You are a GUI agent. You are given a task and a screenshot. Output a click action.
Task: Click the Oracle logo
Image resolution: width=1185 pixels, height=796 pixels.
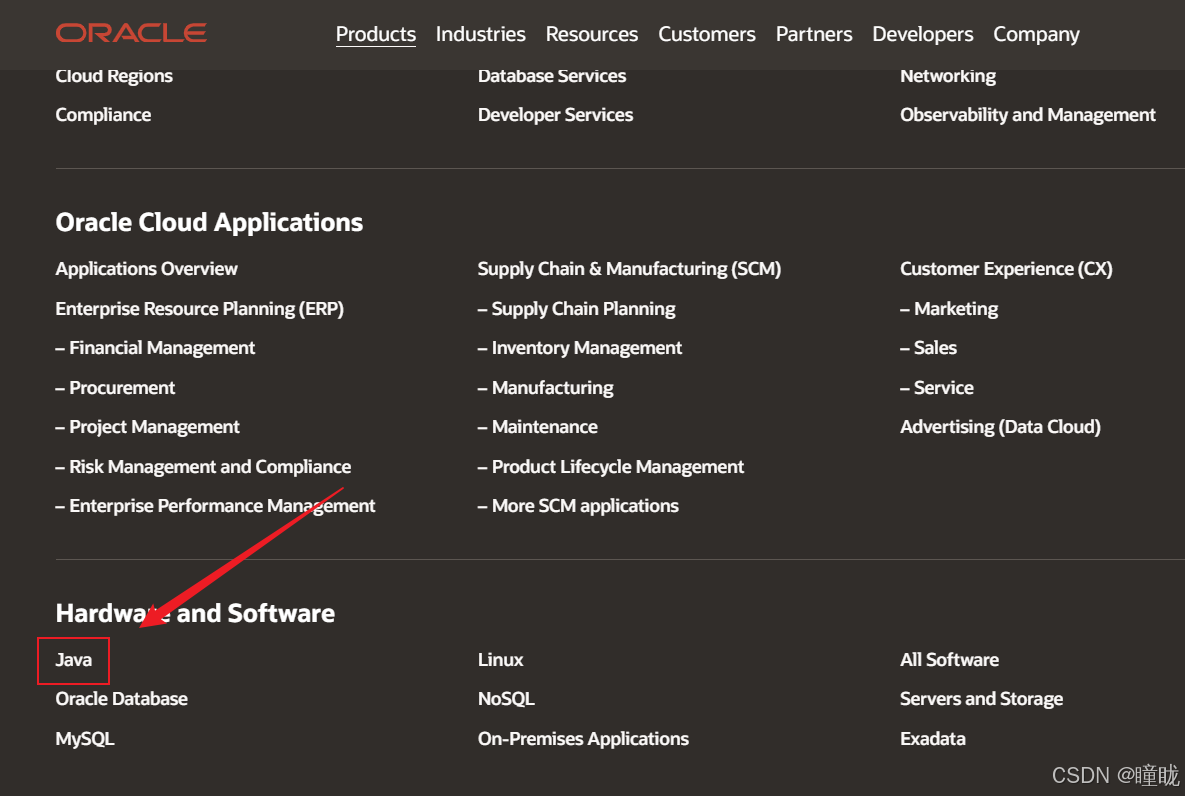coord(131,33)
